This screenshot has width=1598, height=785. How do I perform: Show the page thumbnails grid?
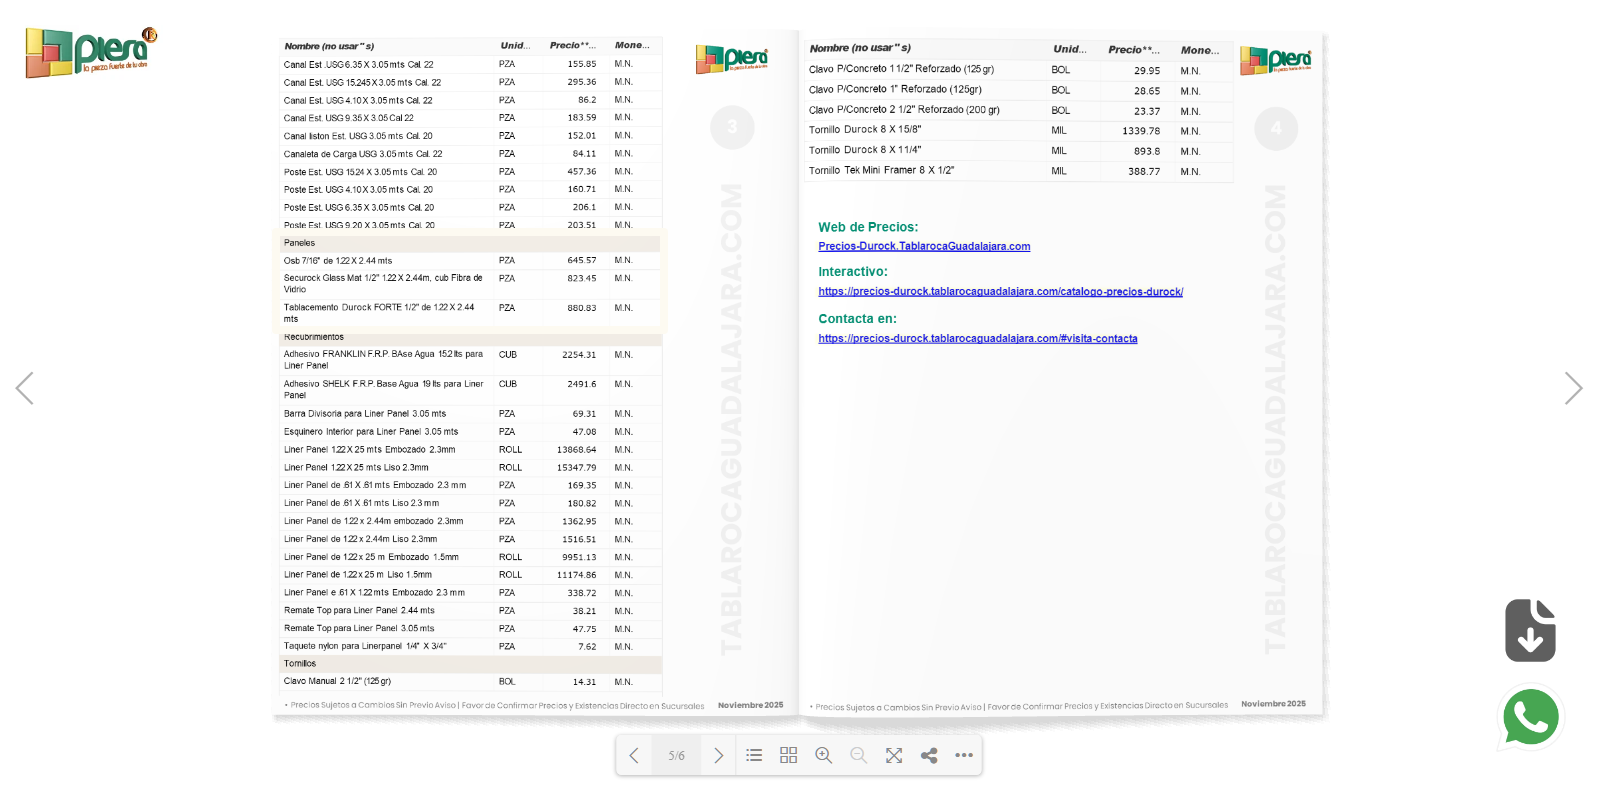[788, 756]
